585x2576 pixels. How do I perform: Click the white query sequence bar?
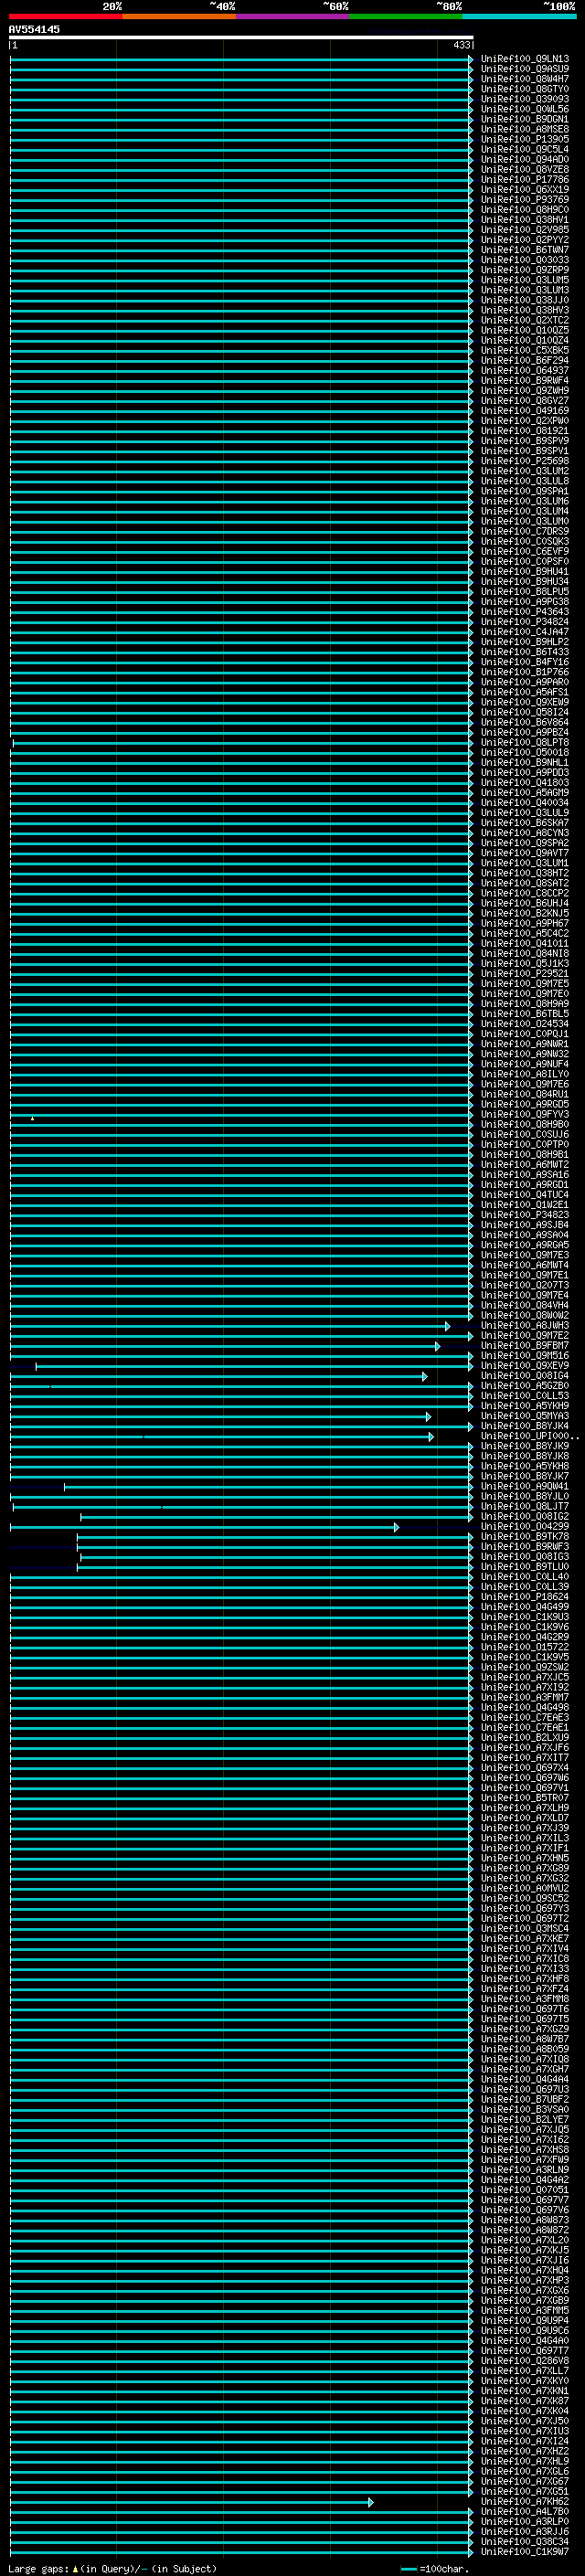[x=241, y=37]
